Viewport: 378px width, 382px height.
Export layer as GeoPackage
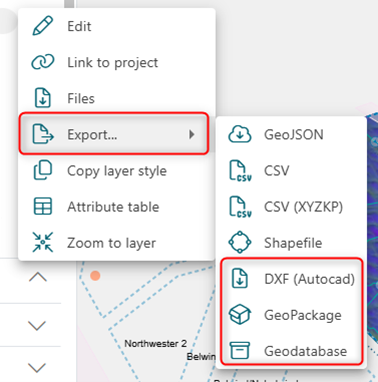291,315
